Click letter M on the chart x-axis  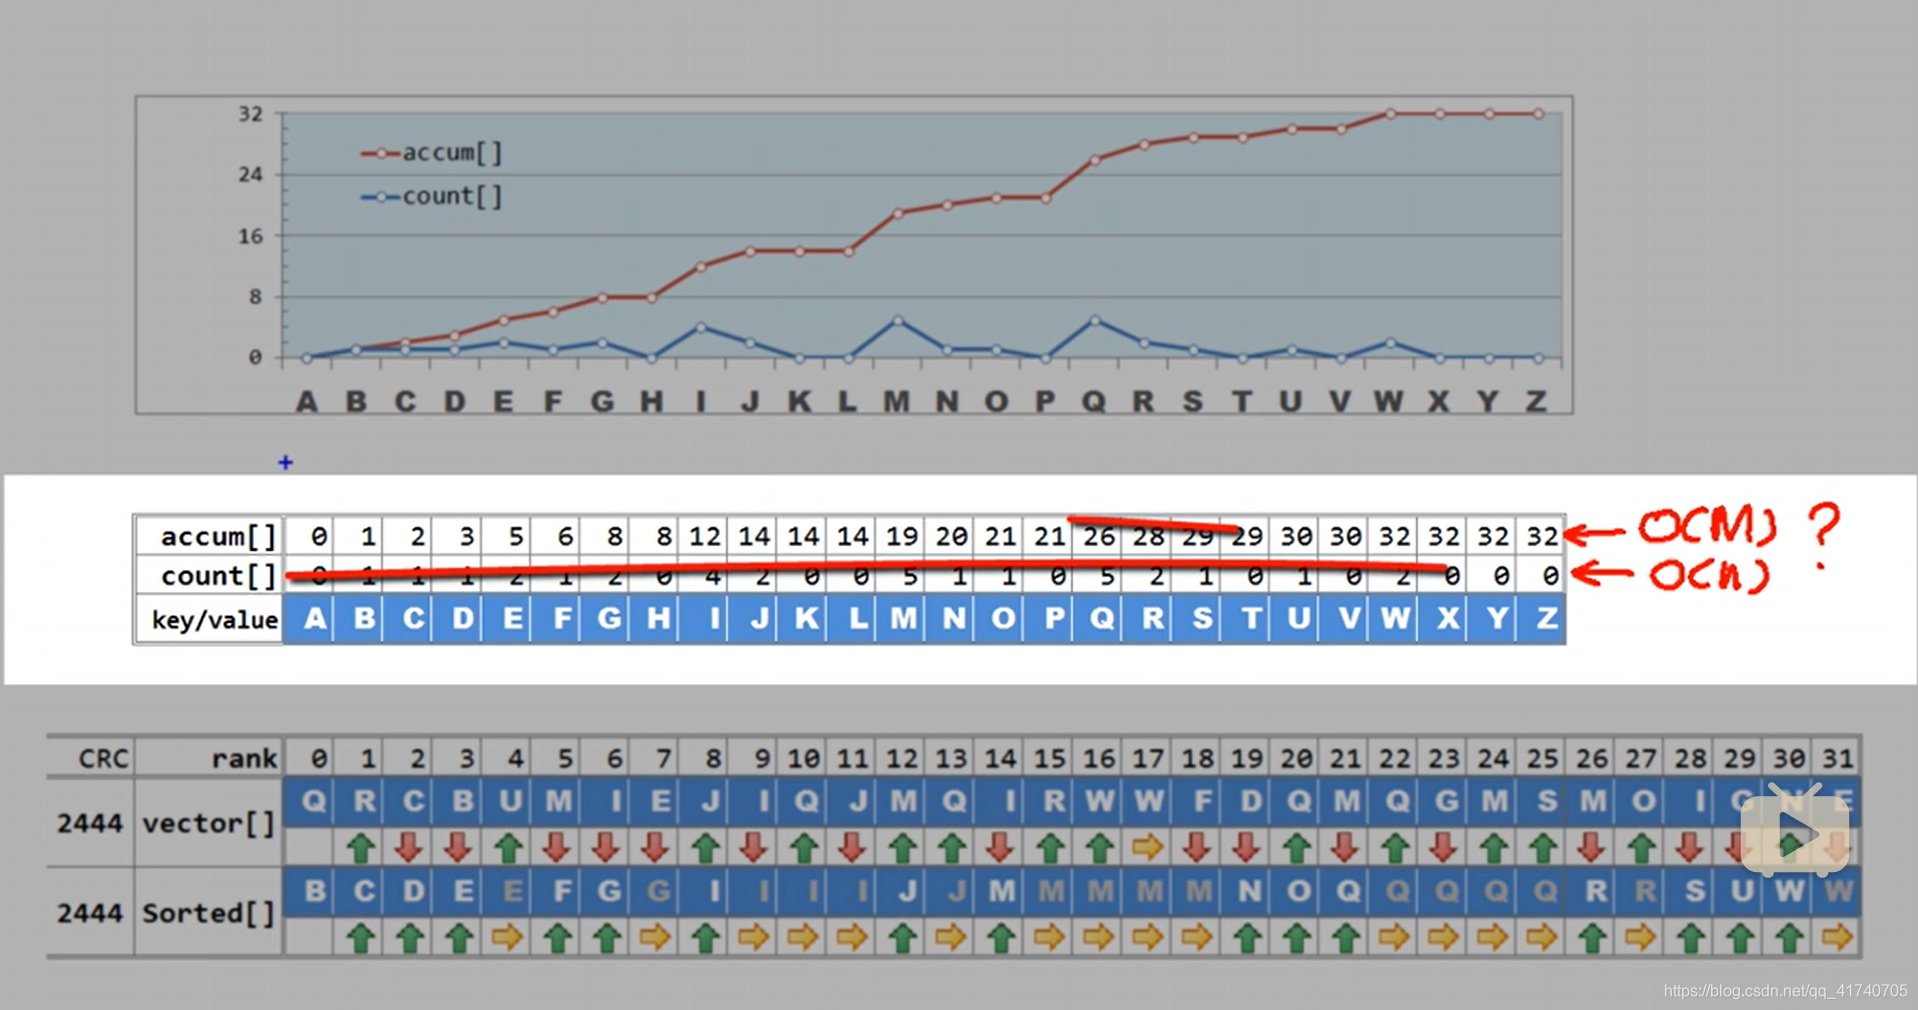click(897, 401)
